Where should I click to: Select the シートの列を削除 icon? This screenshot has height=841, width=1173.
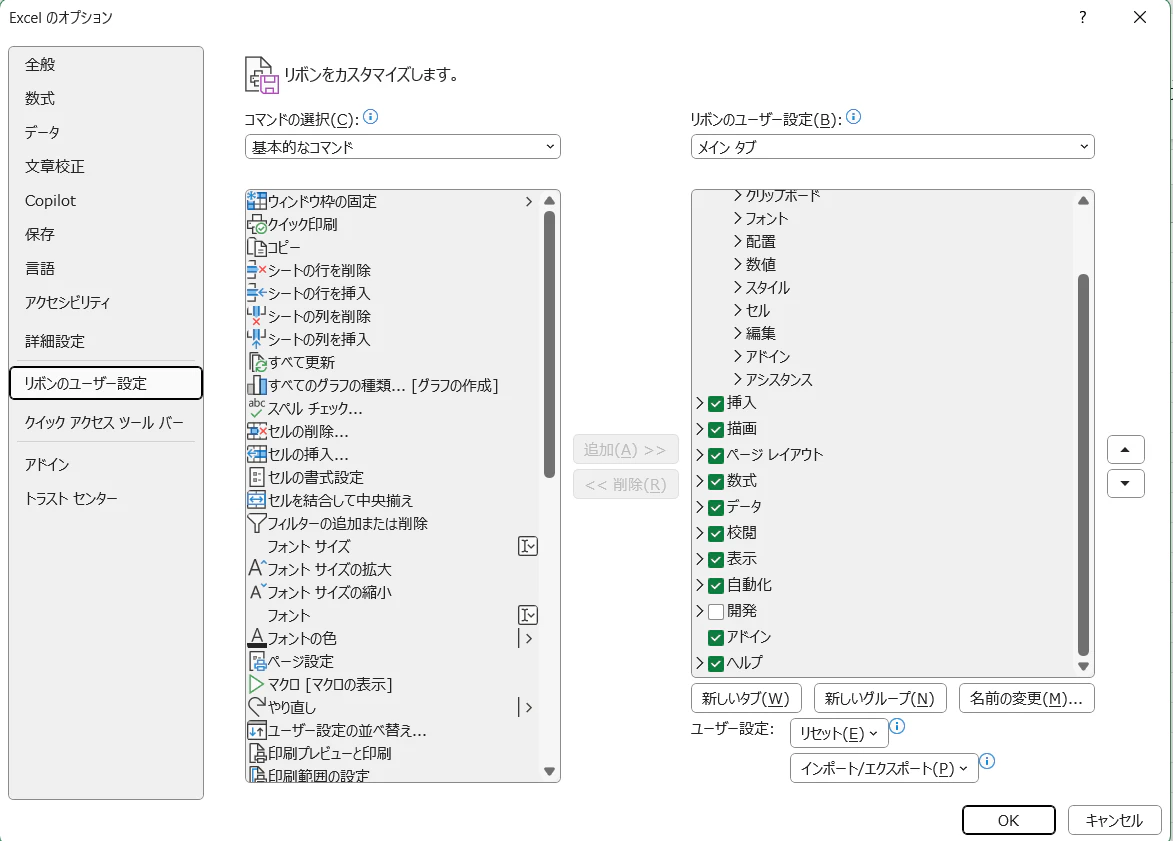pos(257,316)
